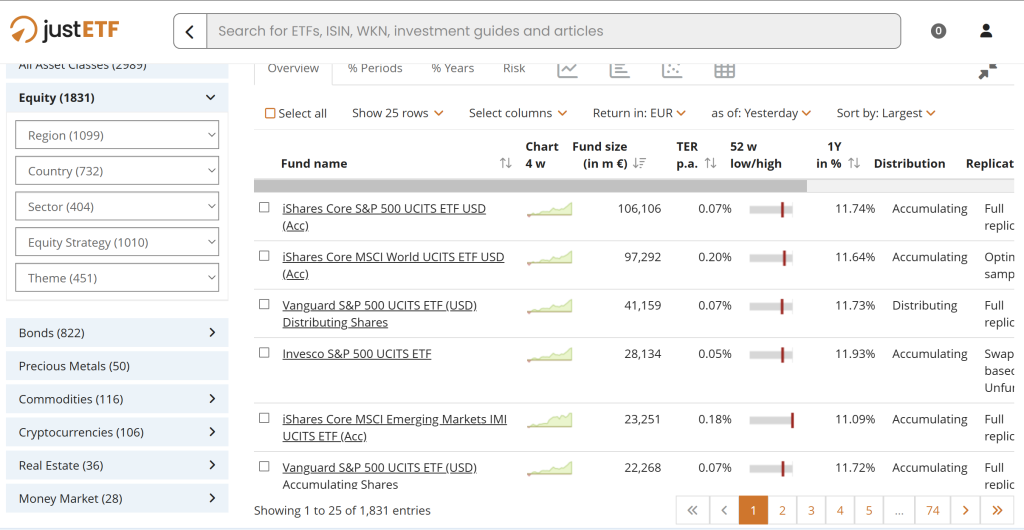The height and width of the screenshot is (530, 1024).
Task: Go to first page double-arrow
Action: pyautogui.click(x=693, y=510)
